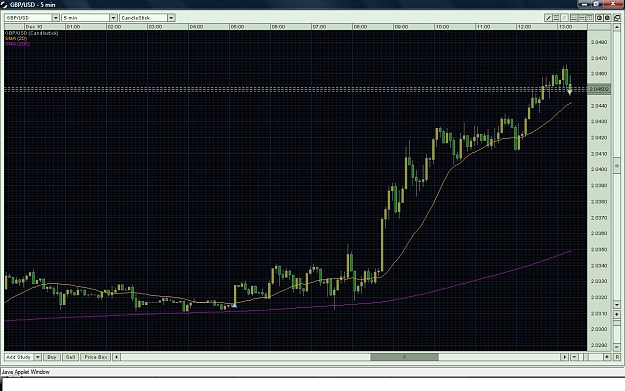
Task: Click the R reset button
Action: point(617,357)
